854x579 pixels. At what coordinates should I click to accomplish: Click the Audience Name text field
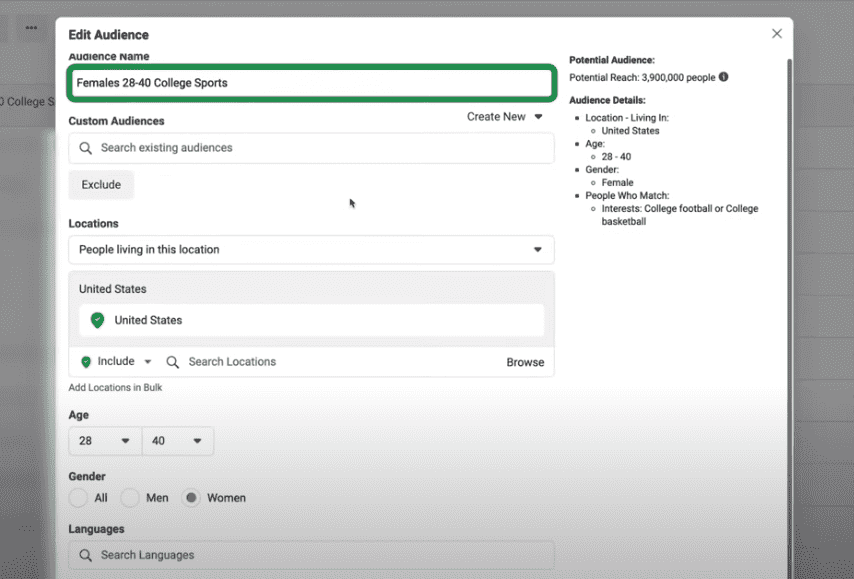312,83
